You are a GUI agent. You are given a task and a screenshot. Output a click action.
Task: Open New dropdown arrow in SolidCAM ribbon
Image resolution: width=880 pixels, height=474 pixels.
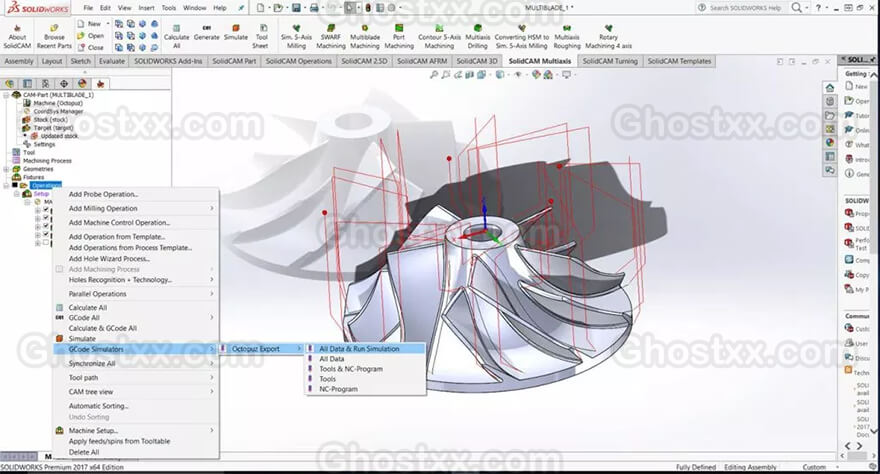(x=108, y=24)
